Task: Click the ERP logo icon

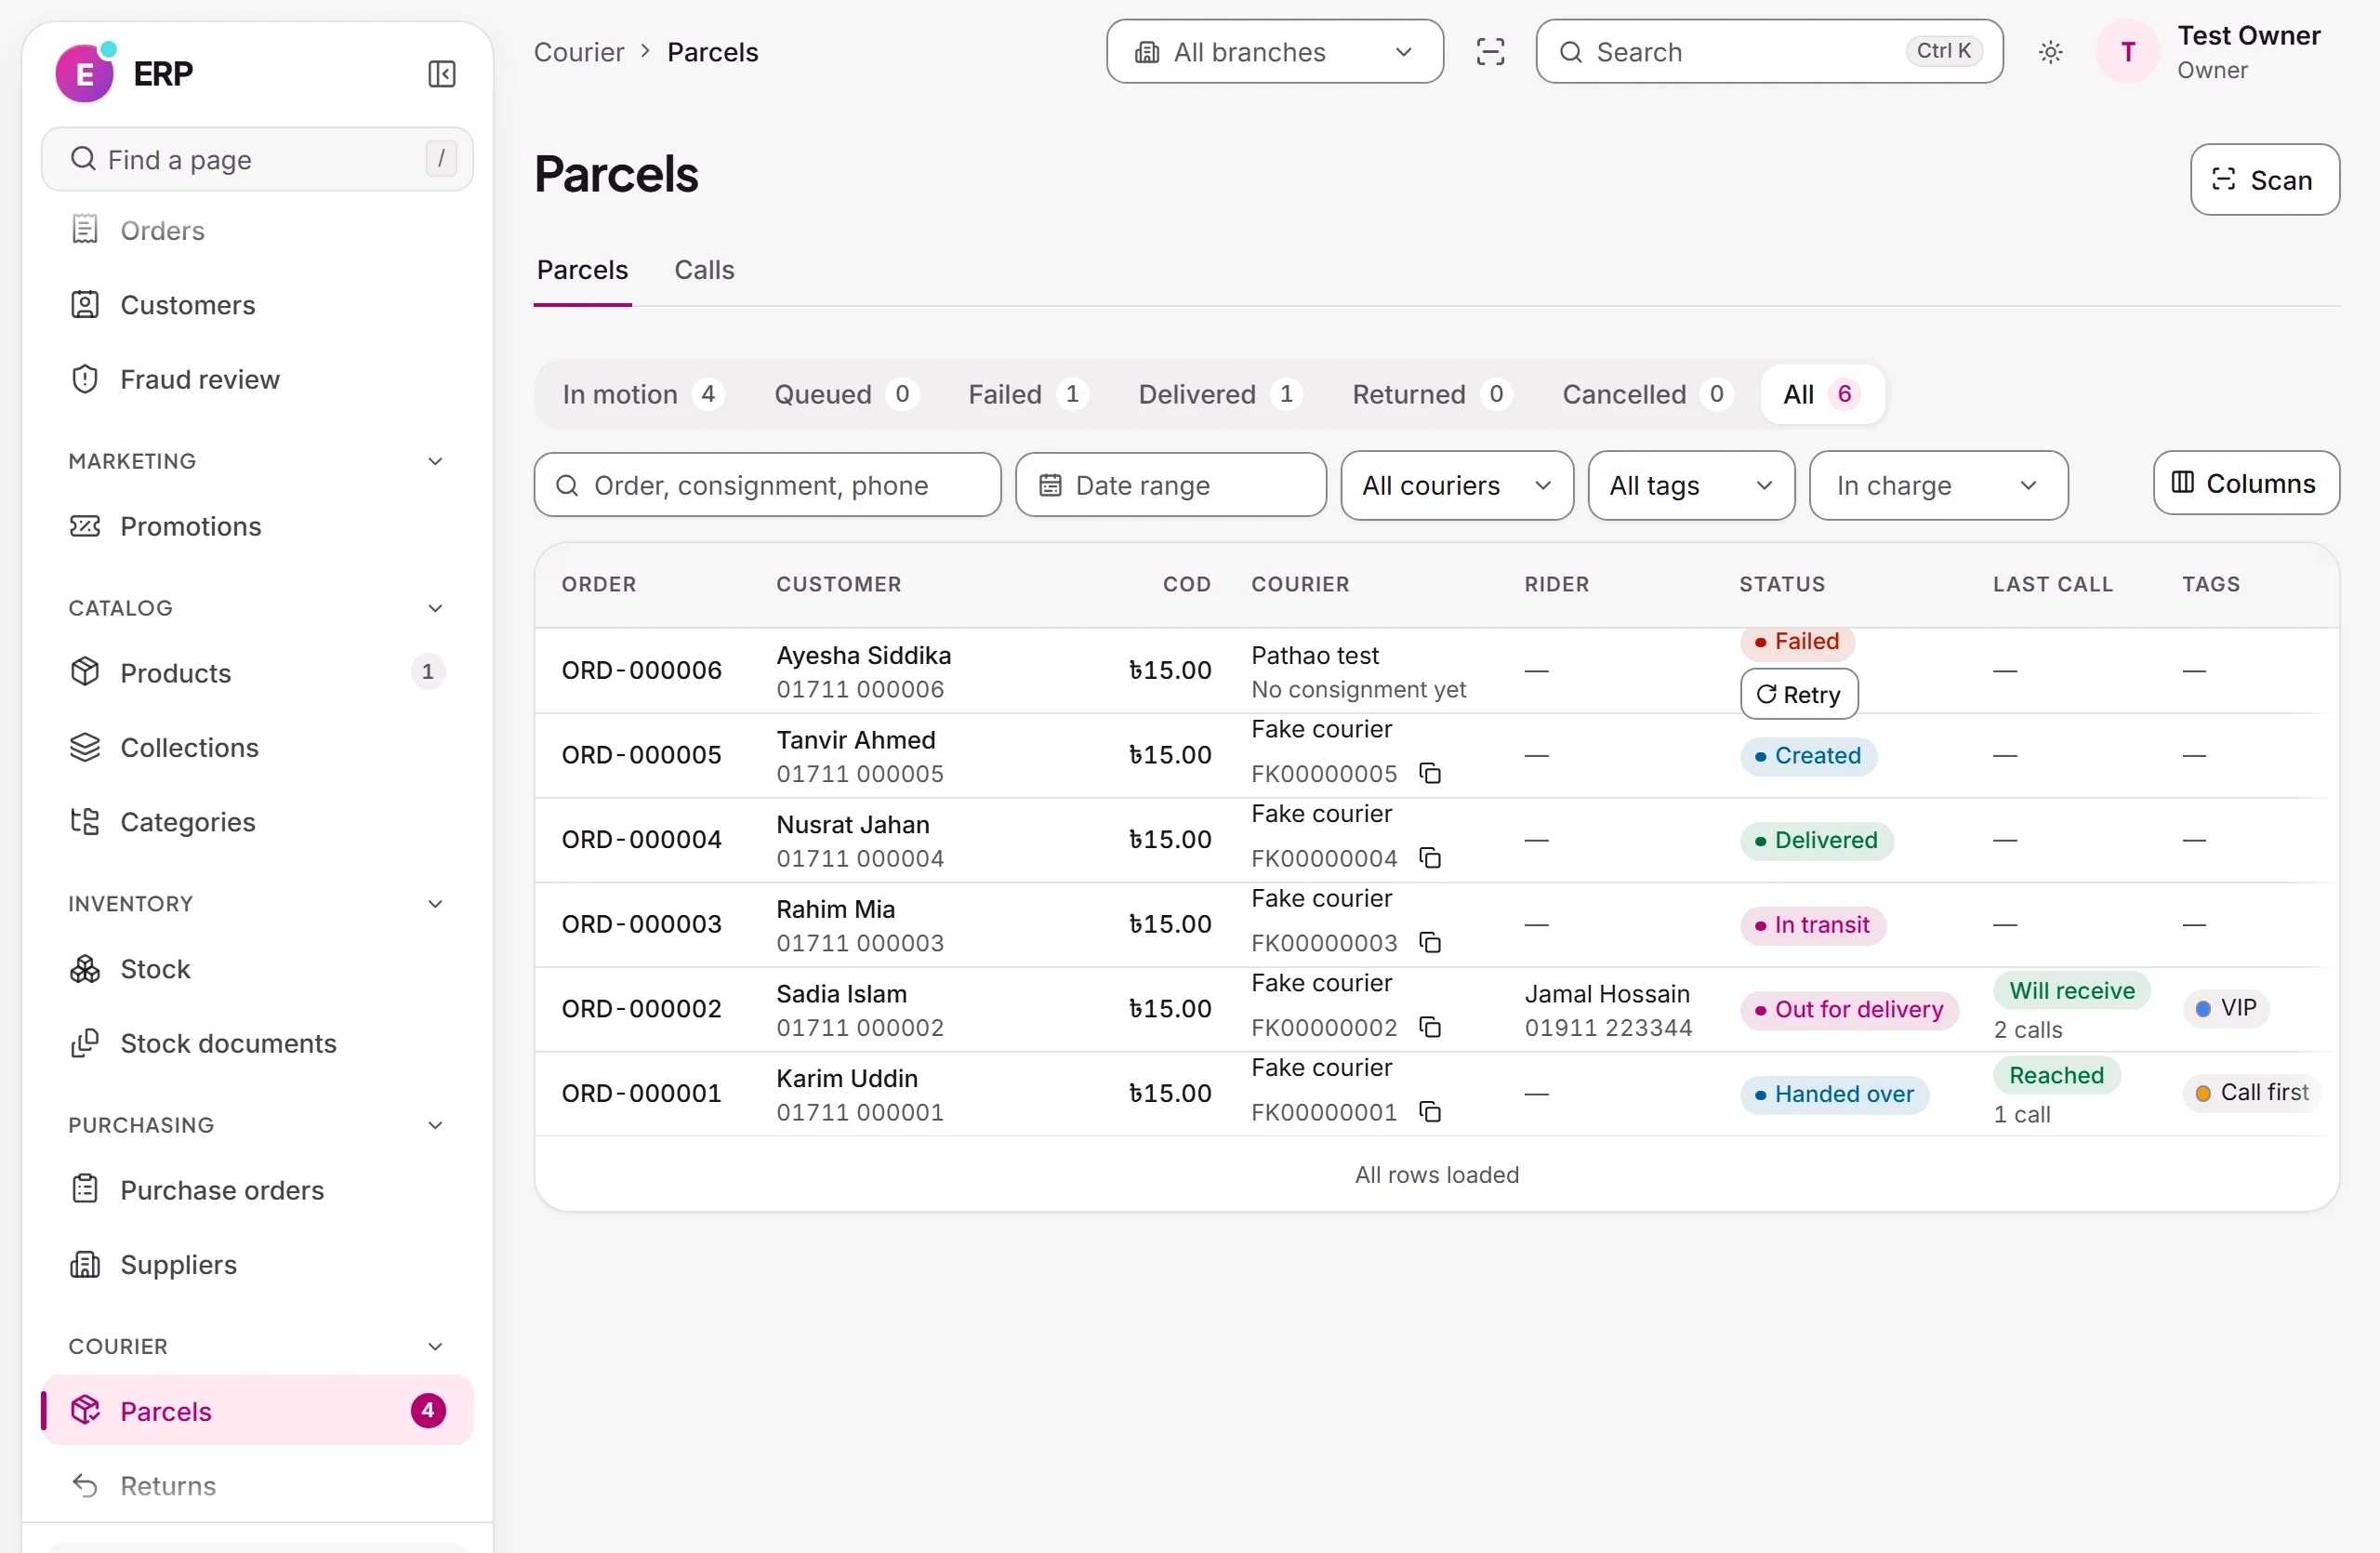Action: (85, 73)
